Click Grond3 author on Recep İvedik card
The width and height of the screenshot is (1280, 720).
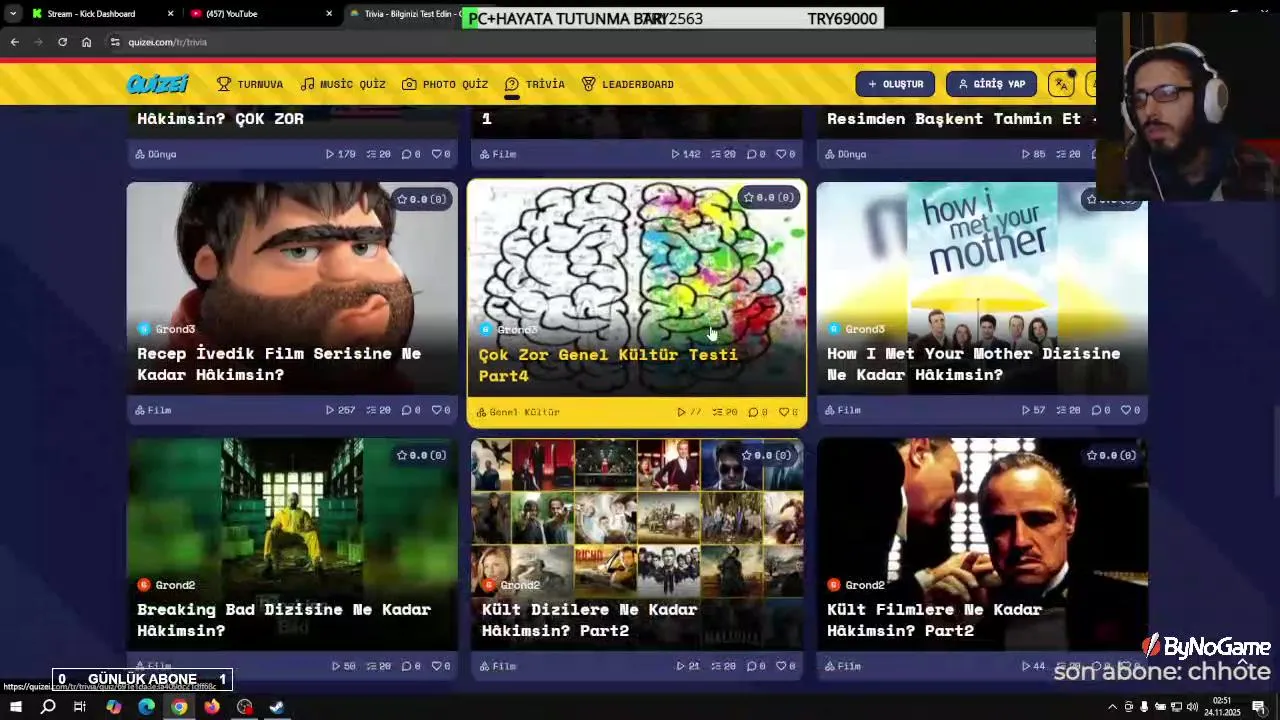[166, 329]
